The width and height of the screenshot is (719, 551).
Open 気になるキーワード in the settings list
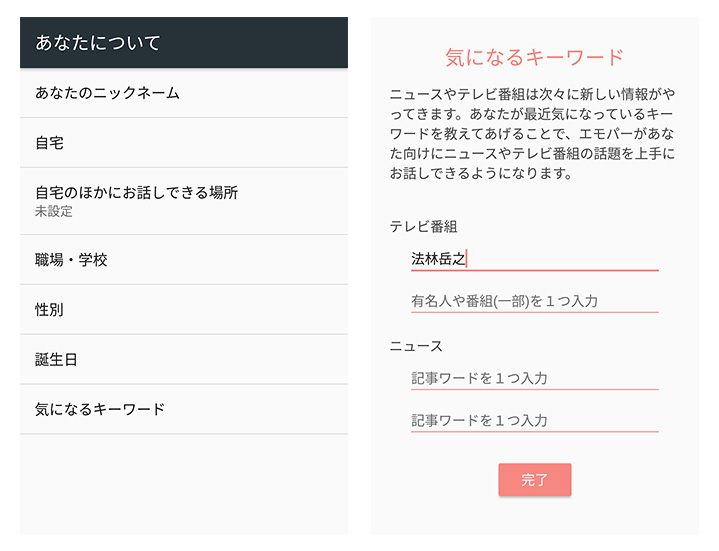[x=100, y=409]
